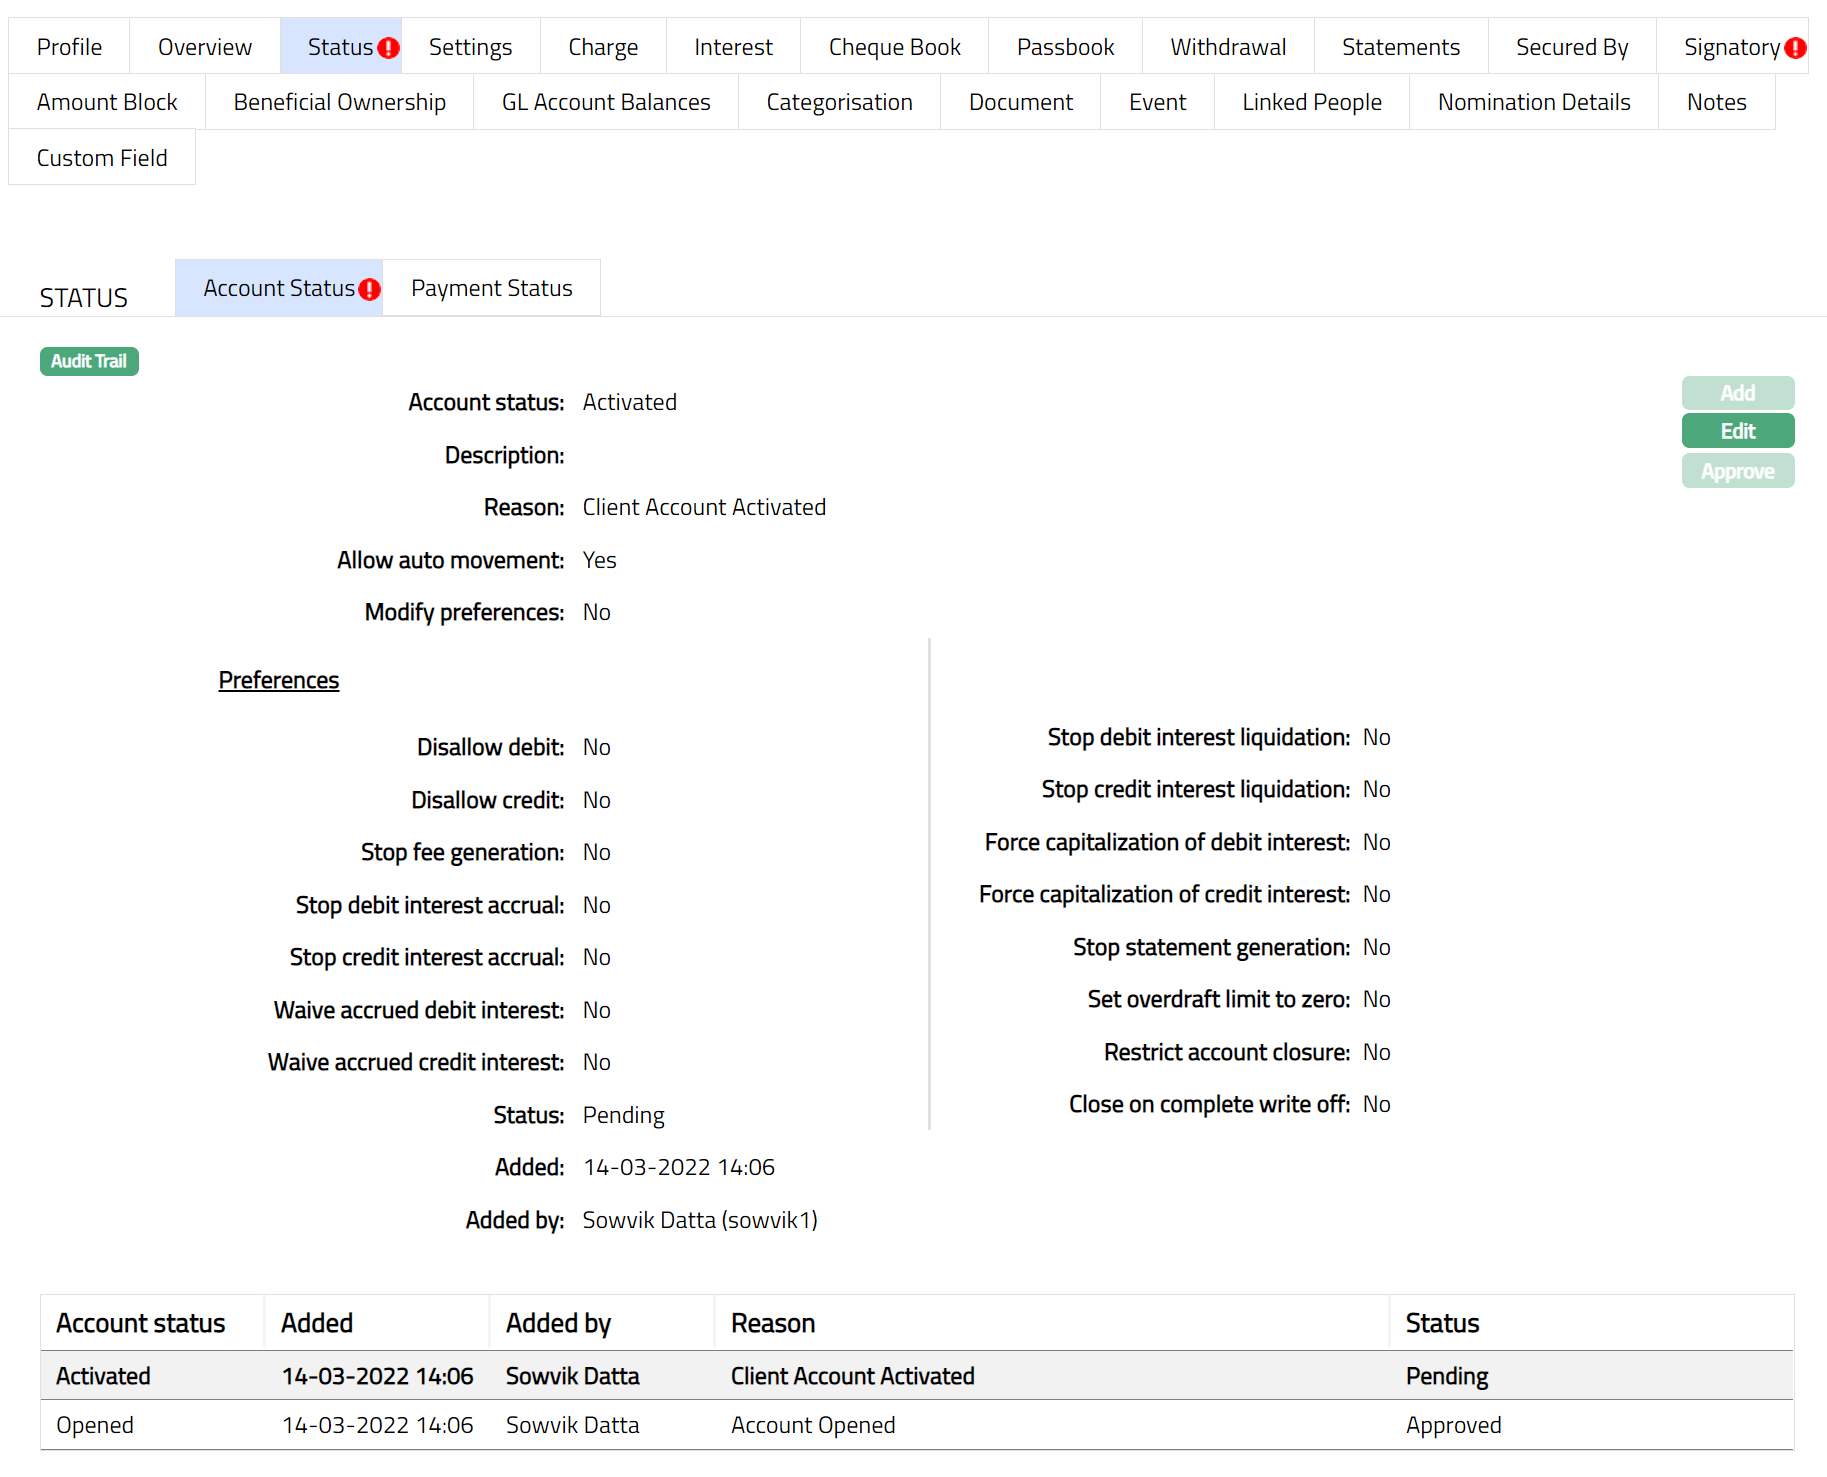
Task: Go to the Beneficial Ownership tab
Action: pos(339,102)
